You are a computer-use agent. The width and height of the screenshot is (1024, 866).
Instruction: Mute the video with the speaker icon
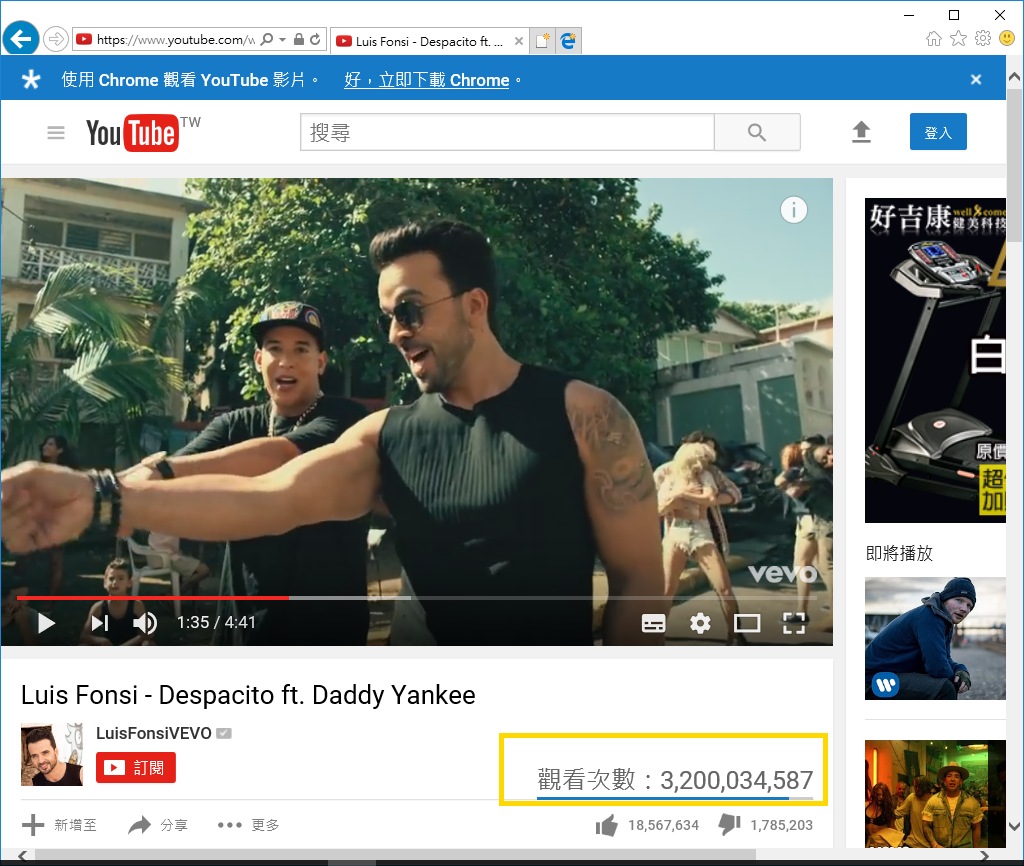coord(145,623)
